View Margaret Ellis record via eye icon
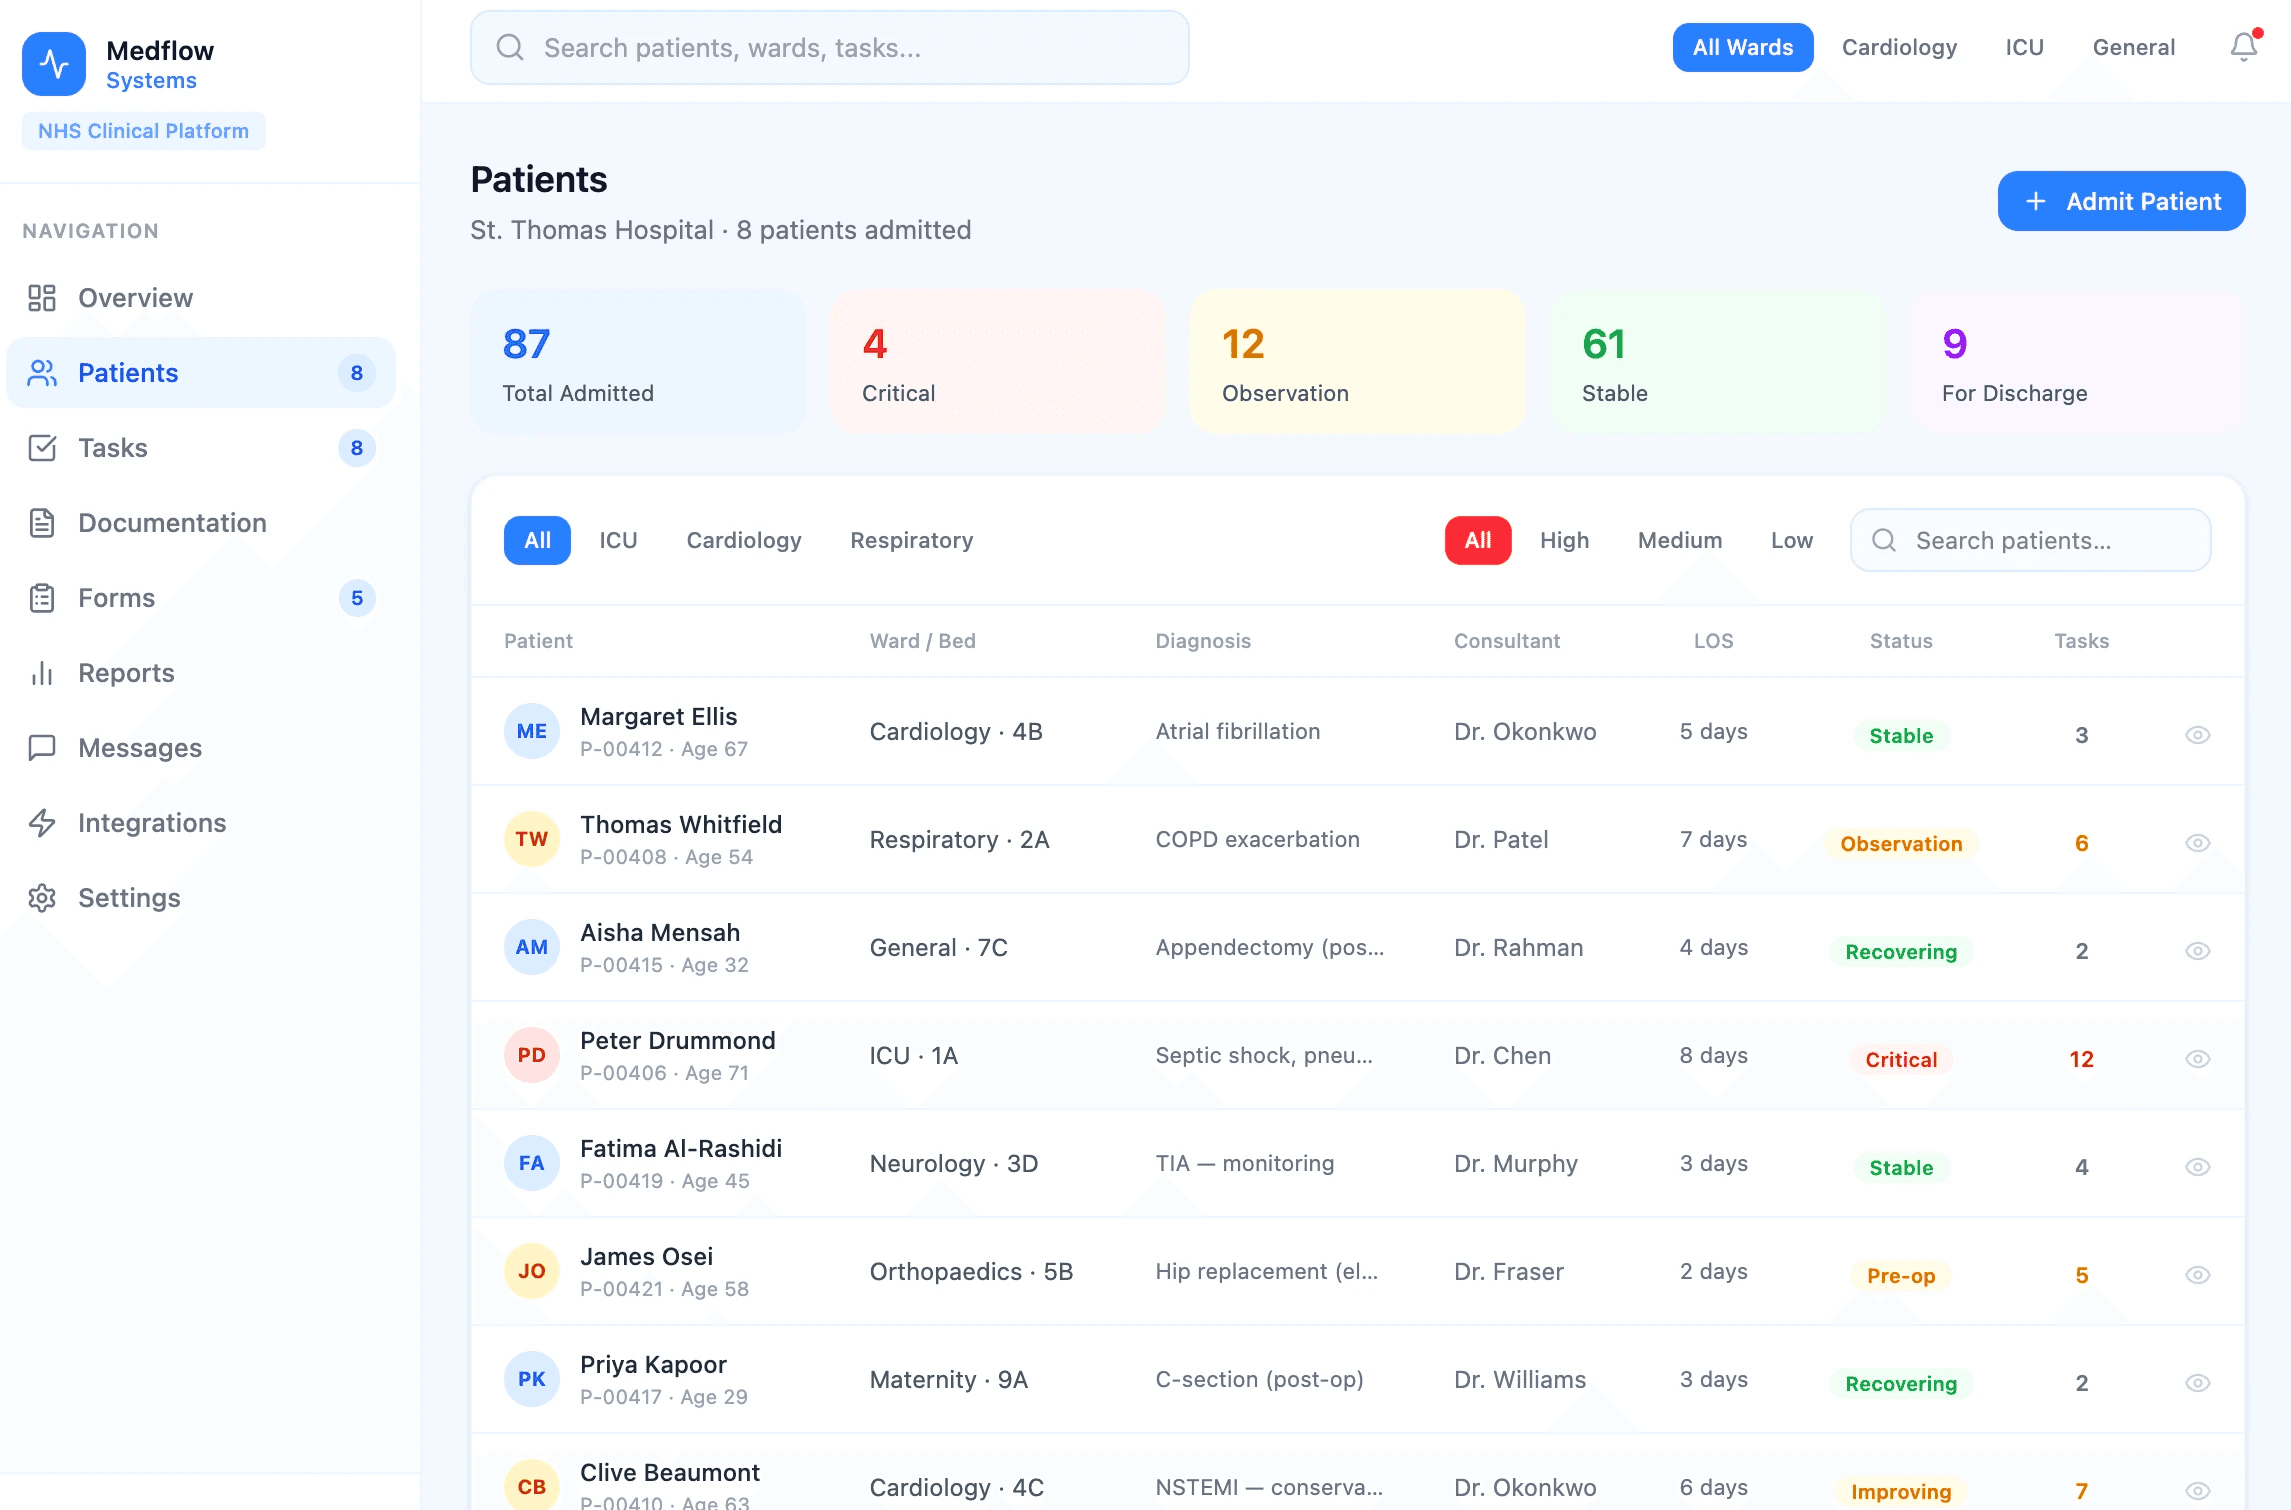The width and height of the screenshot is (2291, 1510). [x=2197, y=735]
